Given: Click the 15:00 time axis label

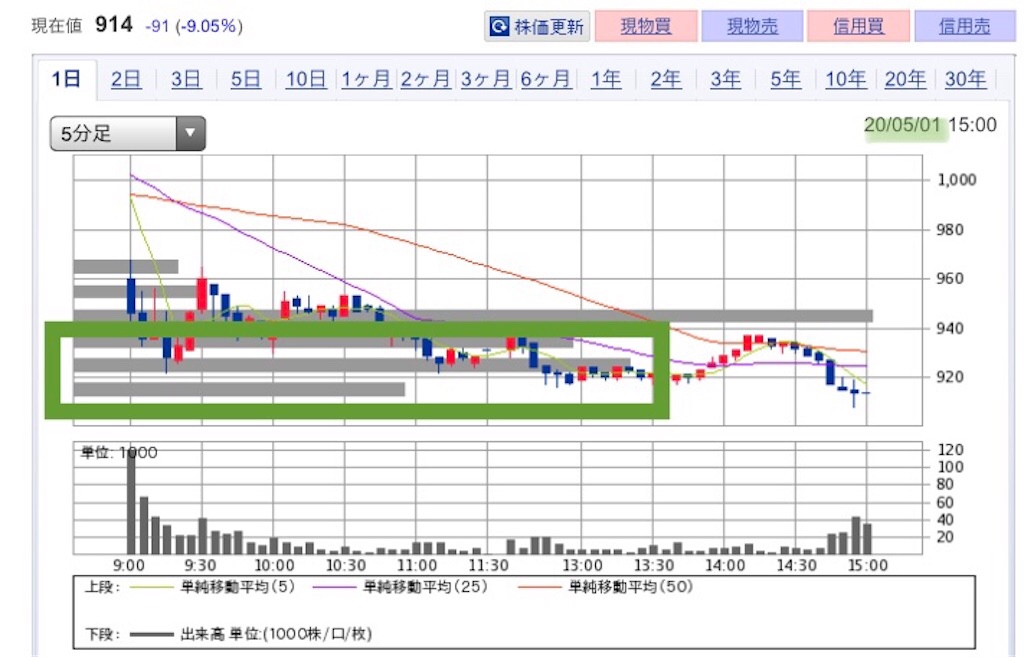Looking at the screenshot, I should click(867, 565).
